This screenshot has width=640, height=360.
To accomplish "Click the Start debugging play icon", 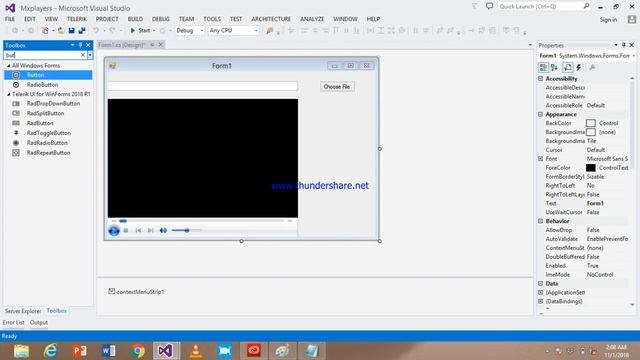I will pos(133,30).
